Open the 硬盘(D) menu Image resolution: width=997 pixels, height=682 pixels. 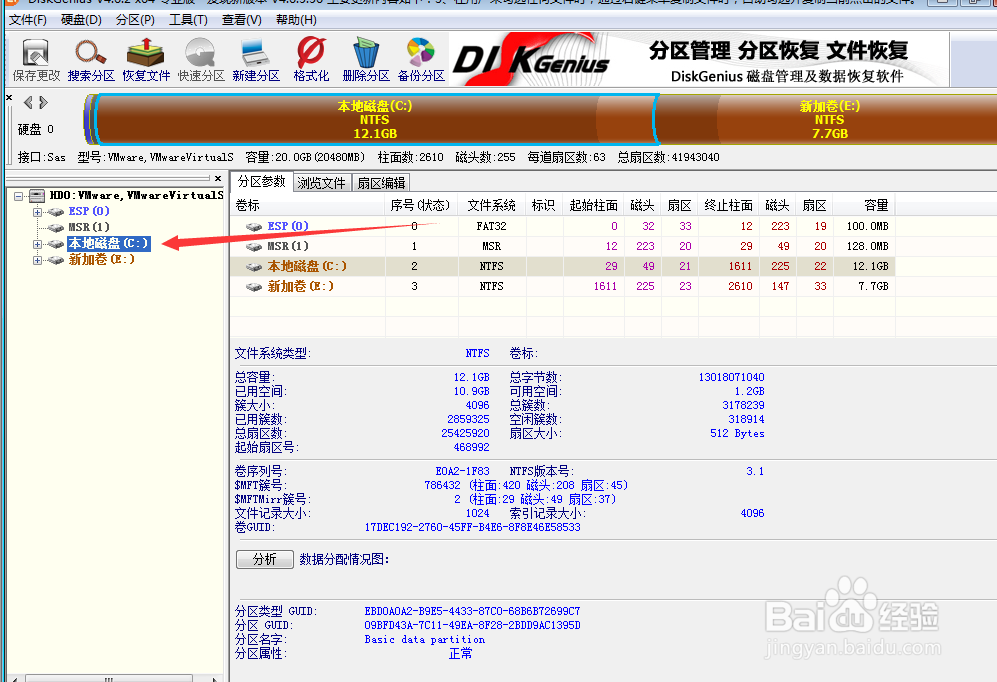pos(81,20)
